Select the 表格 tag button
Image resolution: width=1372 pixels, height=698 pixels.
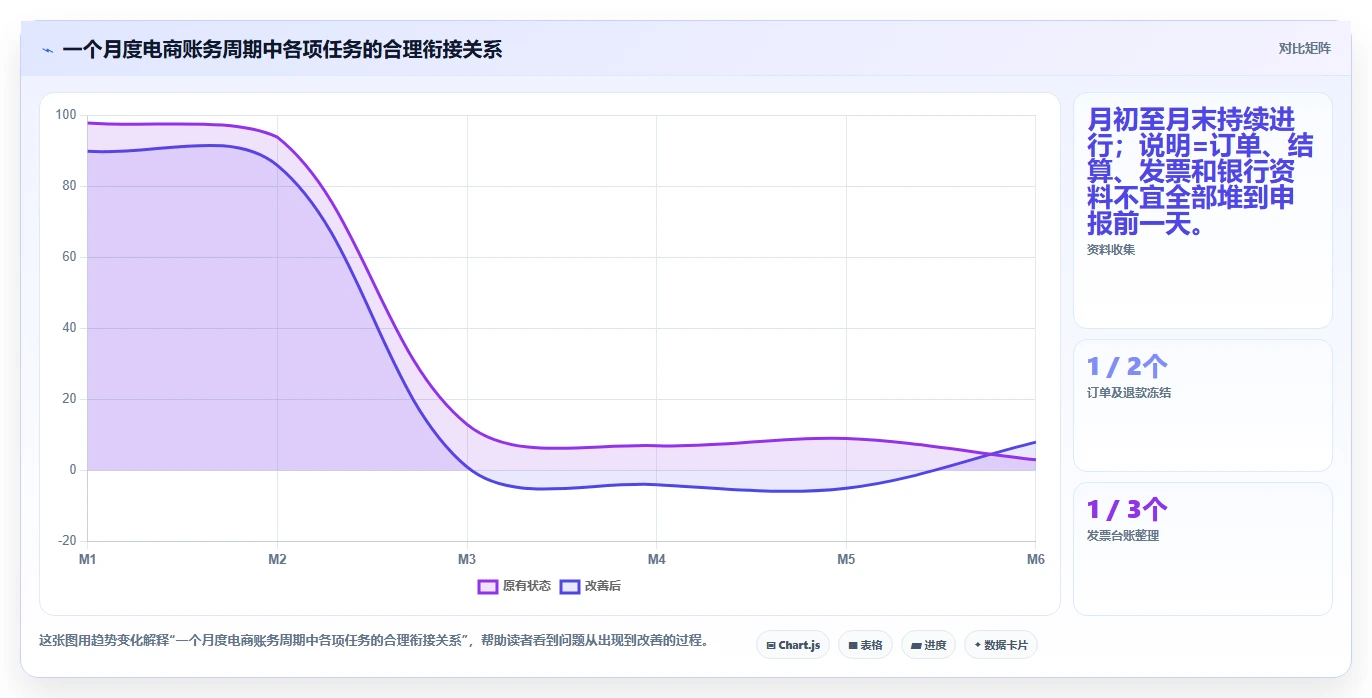865,645
